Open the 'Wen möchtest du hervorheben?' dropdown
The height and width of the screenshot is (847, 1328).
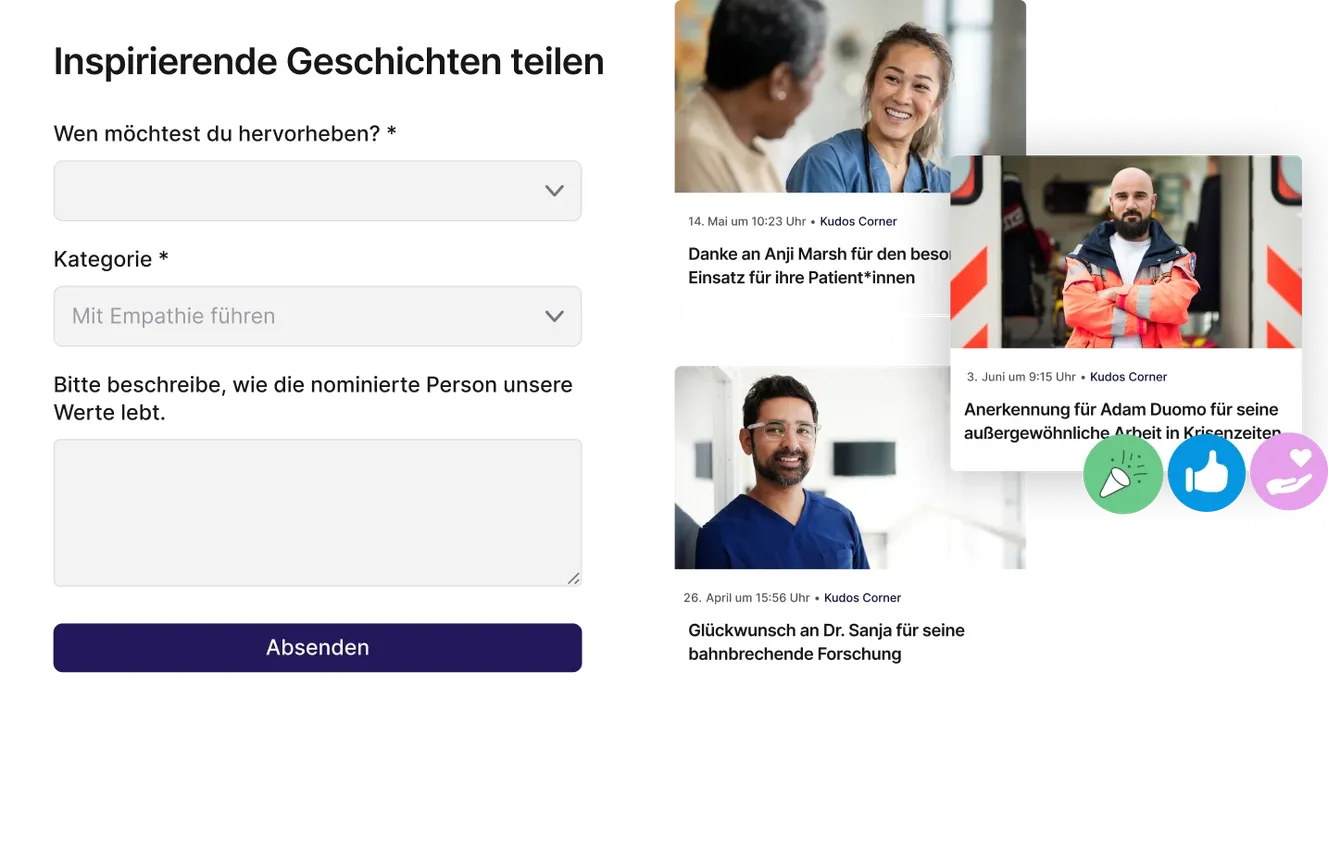[x=317, y=191]
